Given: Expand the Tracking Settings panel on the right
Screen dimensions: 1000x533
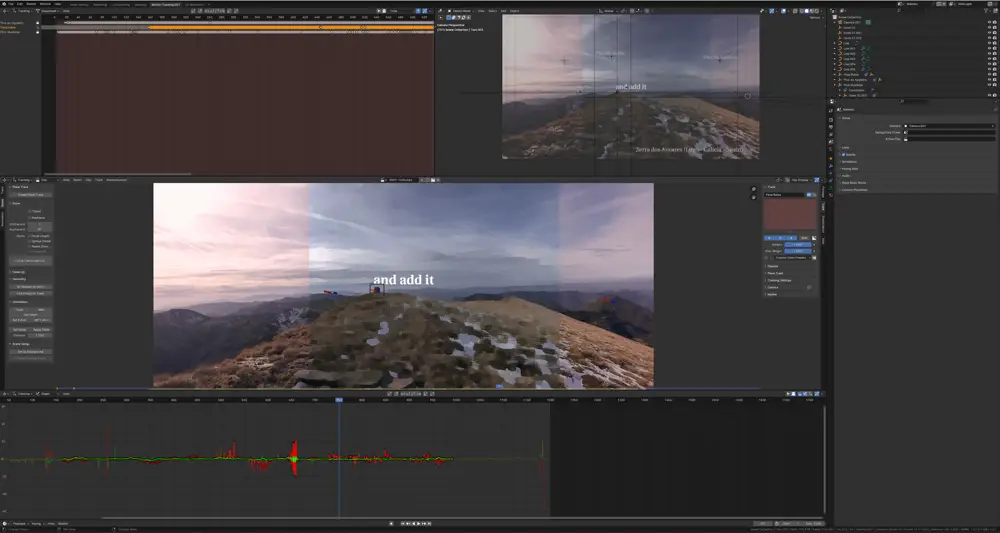Looking at the screenshot, I should (779, 281).
